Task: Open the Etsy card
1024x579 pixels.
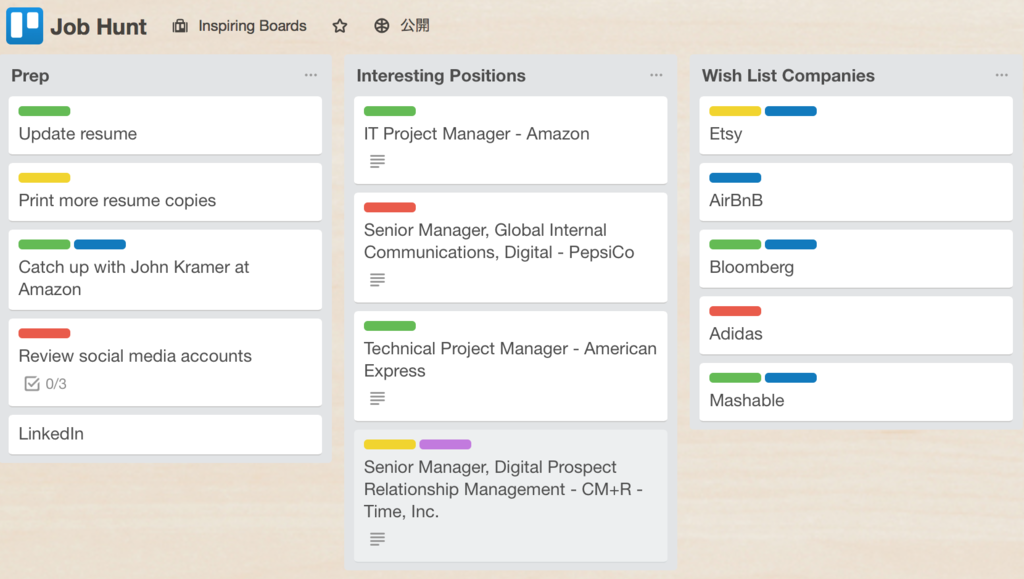Action: coord(856,125)
